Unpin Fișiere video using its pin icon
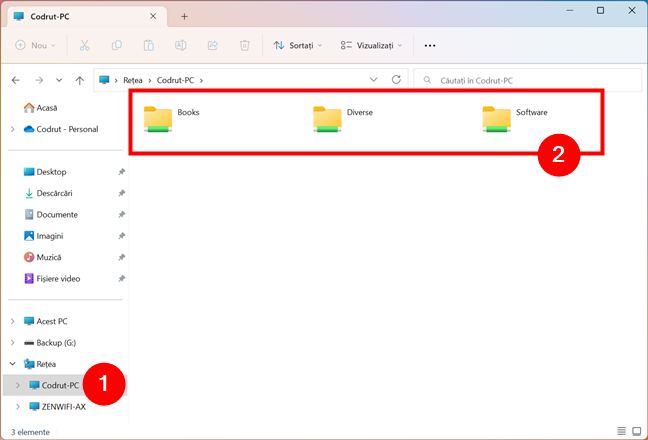Screen dimensions: 648x440 point(122,279)
